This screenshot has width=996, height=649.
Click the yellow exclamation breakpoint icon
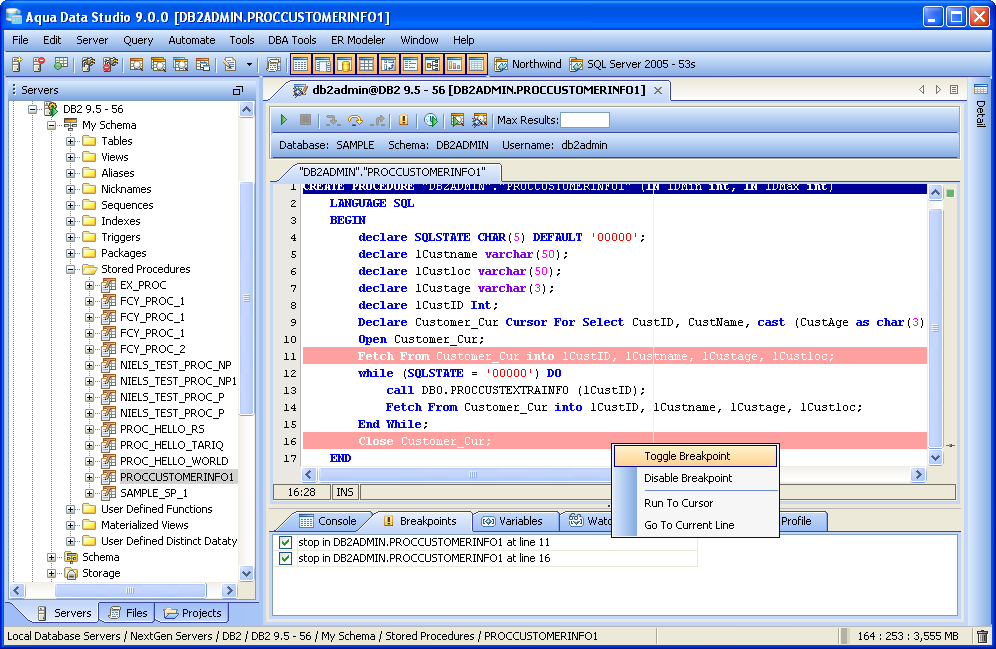click(403, 120)
